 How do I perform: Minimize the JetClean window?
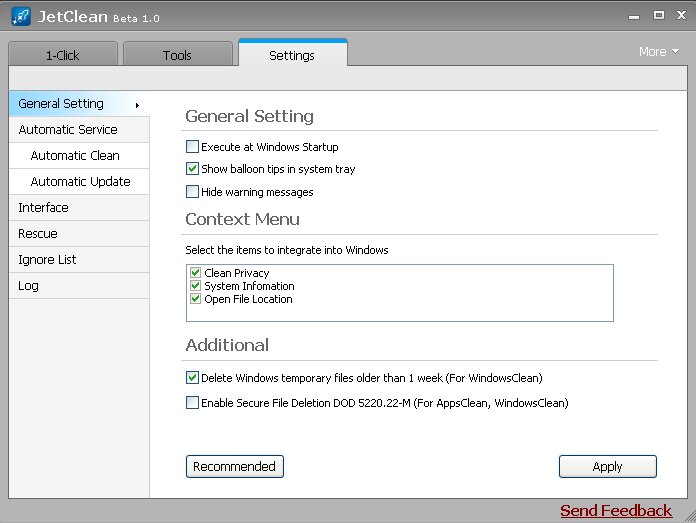(634, 17)
